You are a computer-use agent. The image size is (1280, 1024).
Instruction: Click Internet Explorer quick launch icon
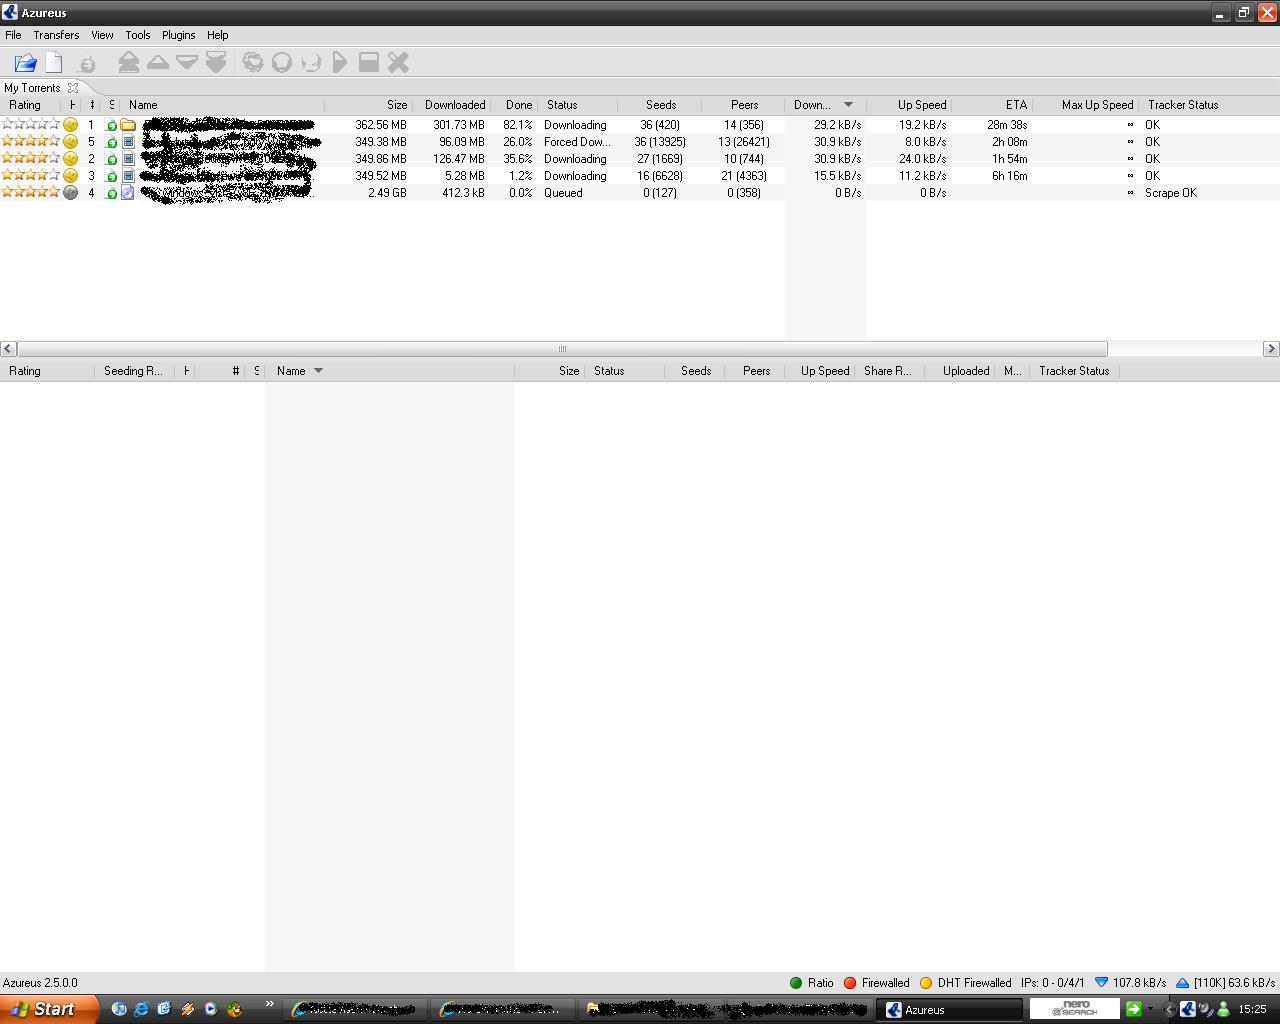click(x=141, y=1009)
